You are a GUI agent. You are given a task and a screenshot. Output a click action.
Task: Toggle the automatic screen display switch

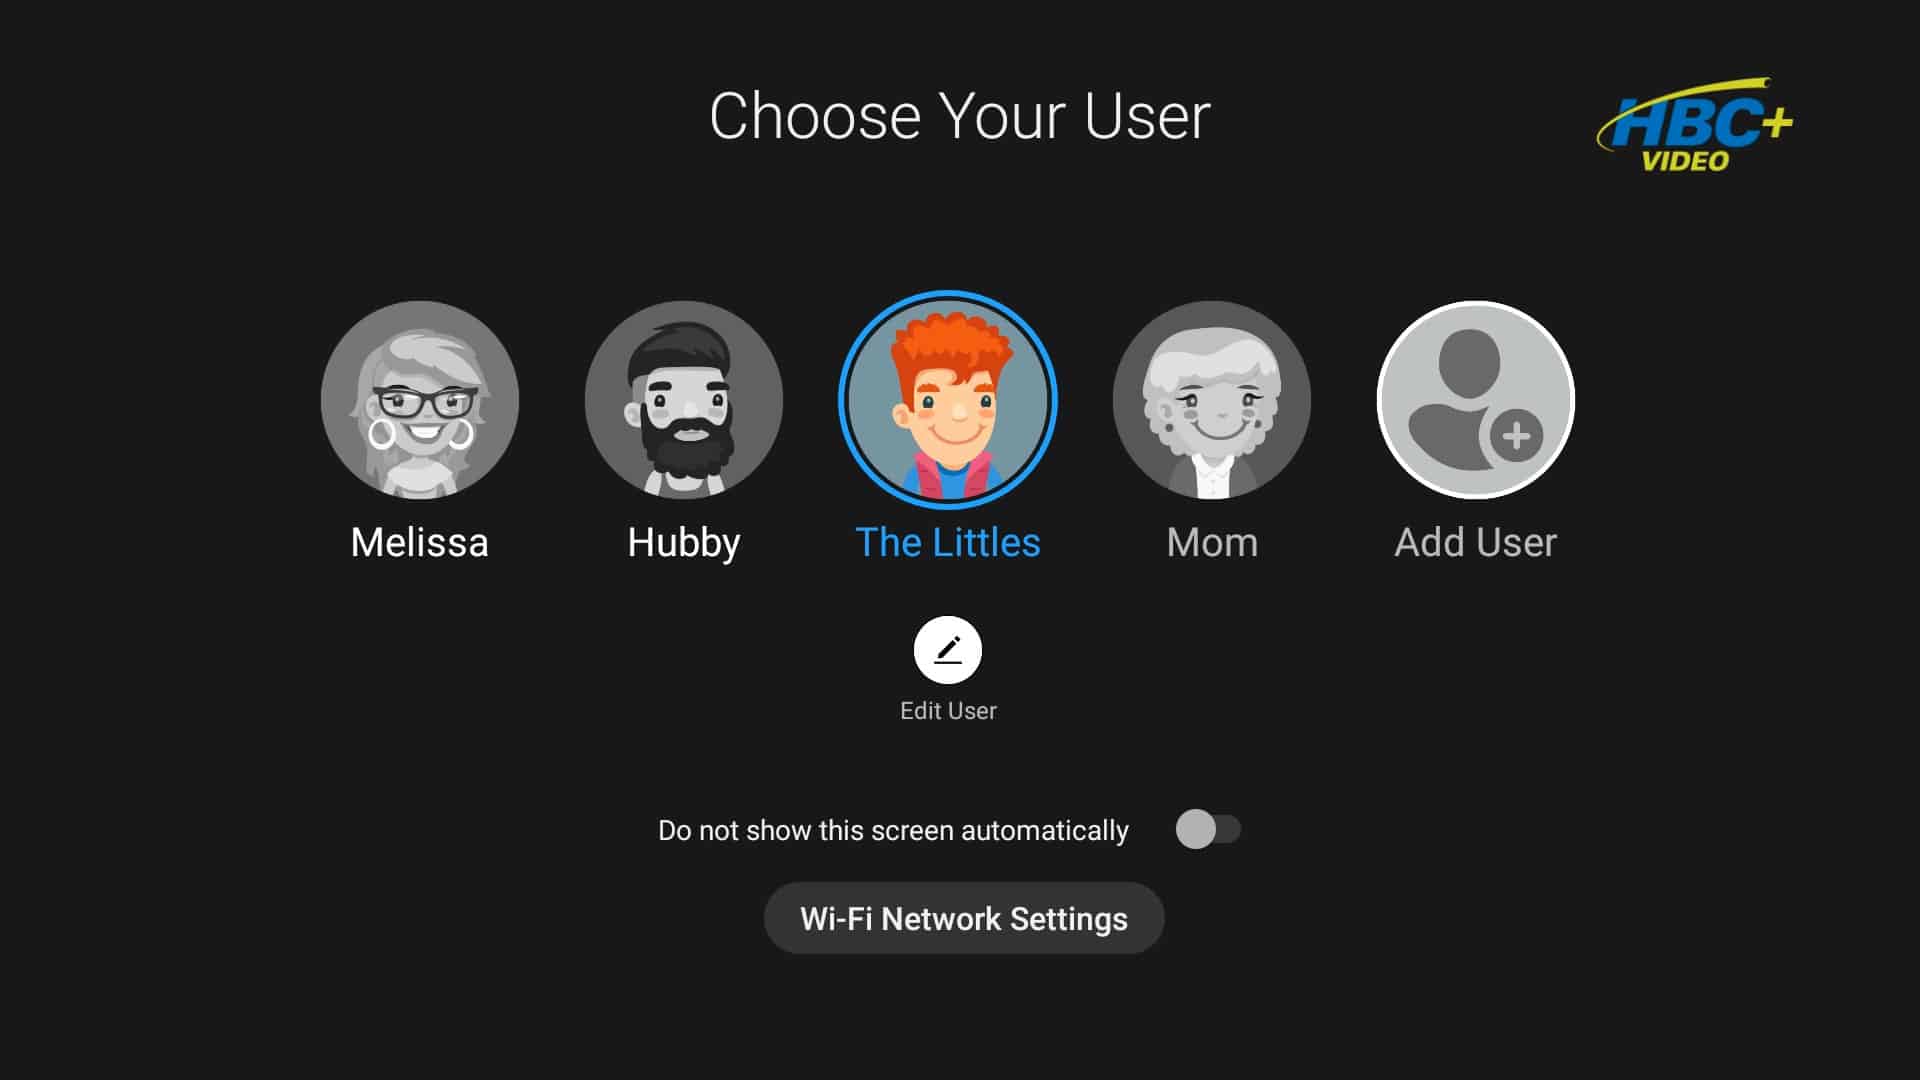click(x=1208, y=829)
